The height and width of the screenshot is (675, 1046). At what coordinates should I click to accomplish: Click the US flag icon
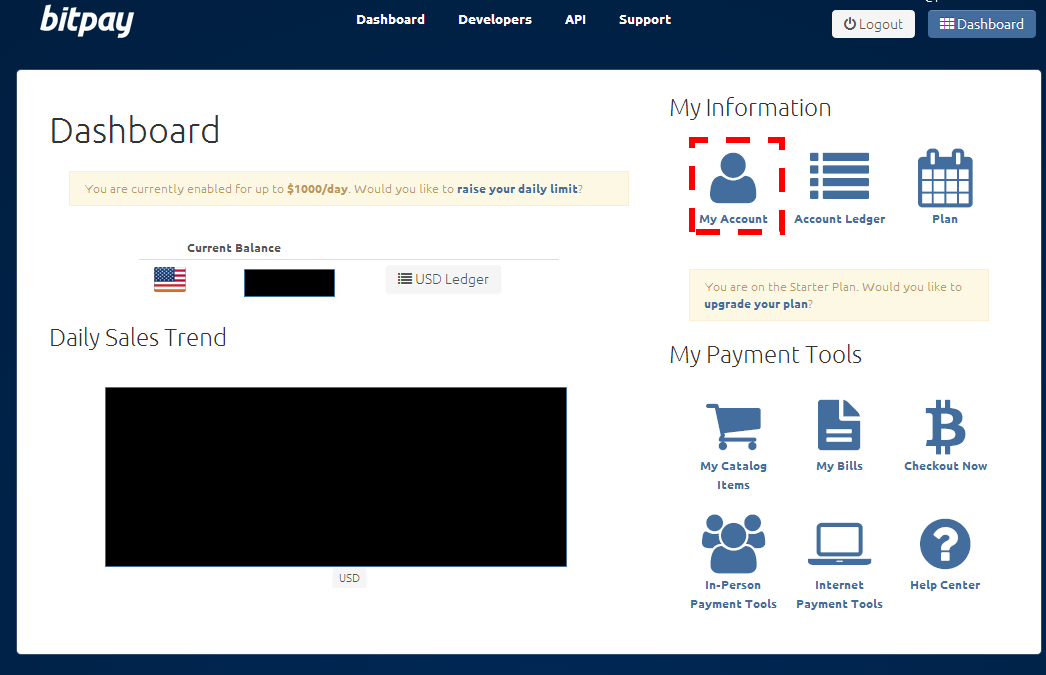pos(170,279)
